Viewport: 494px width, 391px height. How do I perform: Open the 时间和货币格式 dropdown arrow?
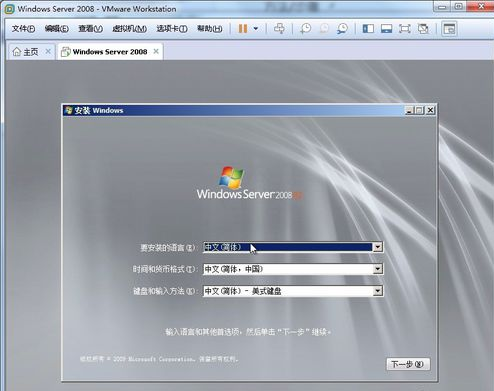[x=377, y=269]
